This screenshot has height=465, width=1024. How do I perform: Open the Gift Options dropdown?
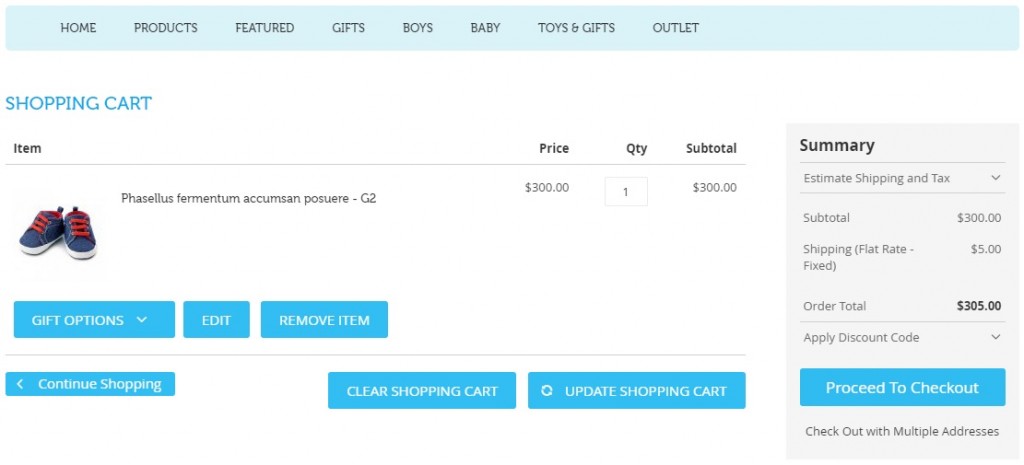click(x=94, y=320)
